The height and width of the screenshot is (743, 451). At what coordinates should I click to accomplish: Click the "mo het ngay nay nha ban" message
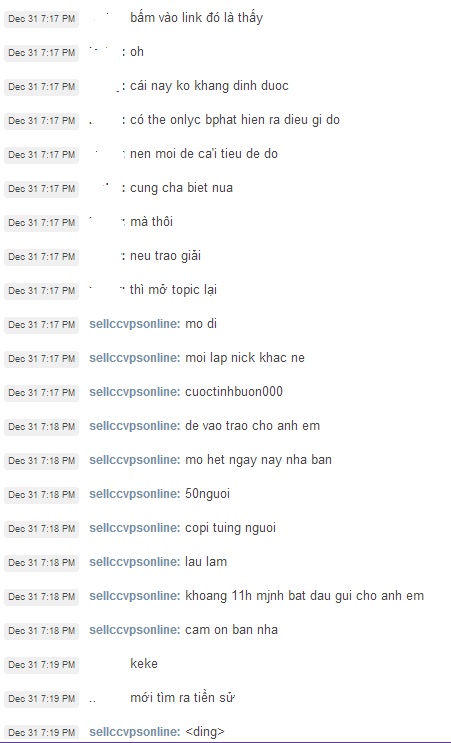[258, 460]
